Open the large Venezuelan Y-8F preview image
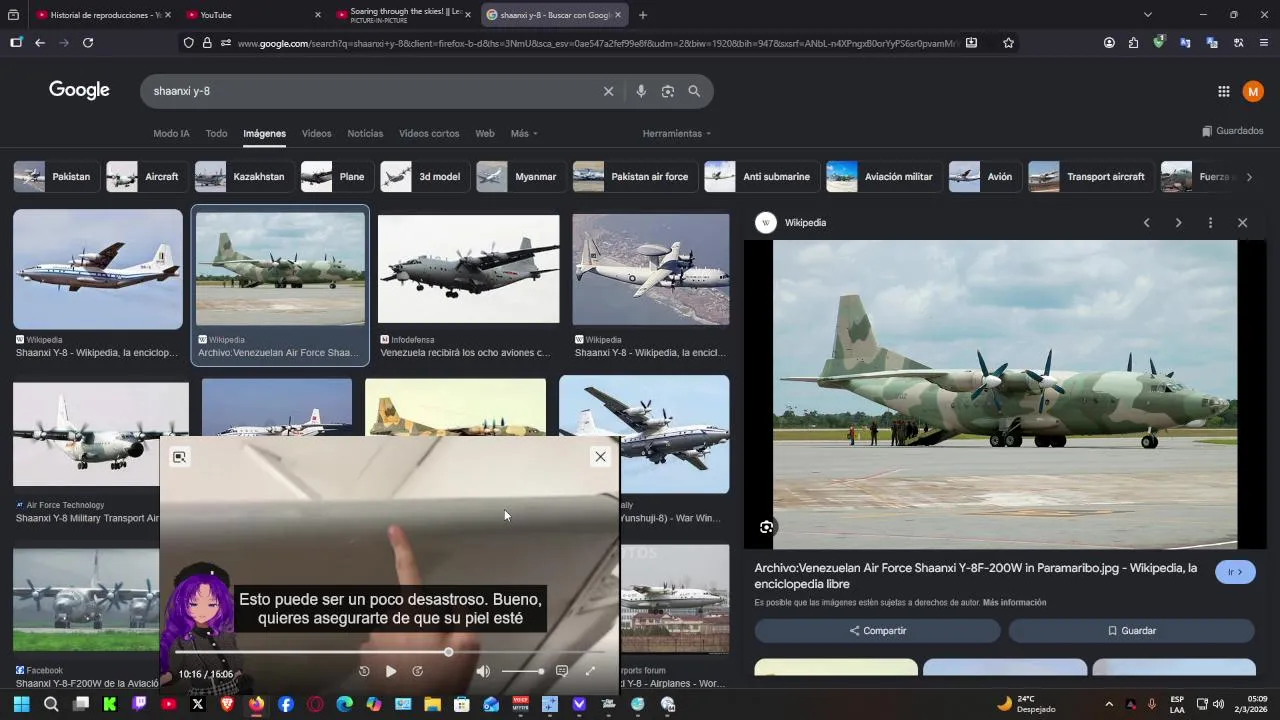This screenshot has height=720, width=1280. (1005, 394)
